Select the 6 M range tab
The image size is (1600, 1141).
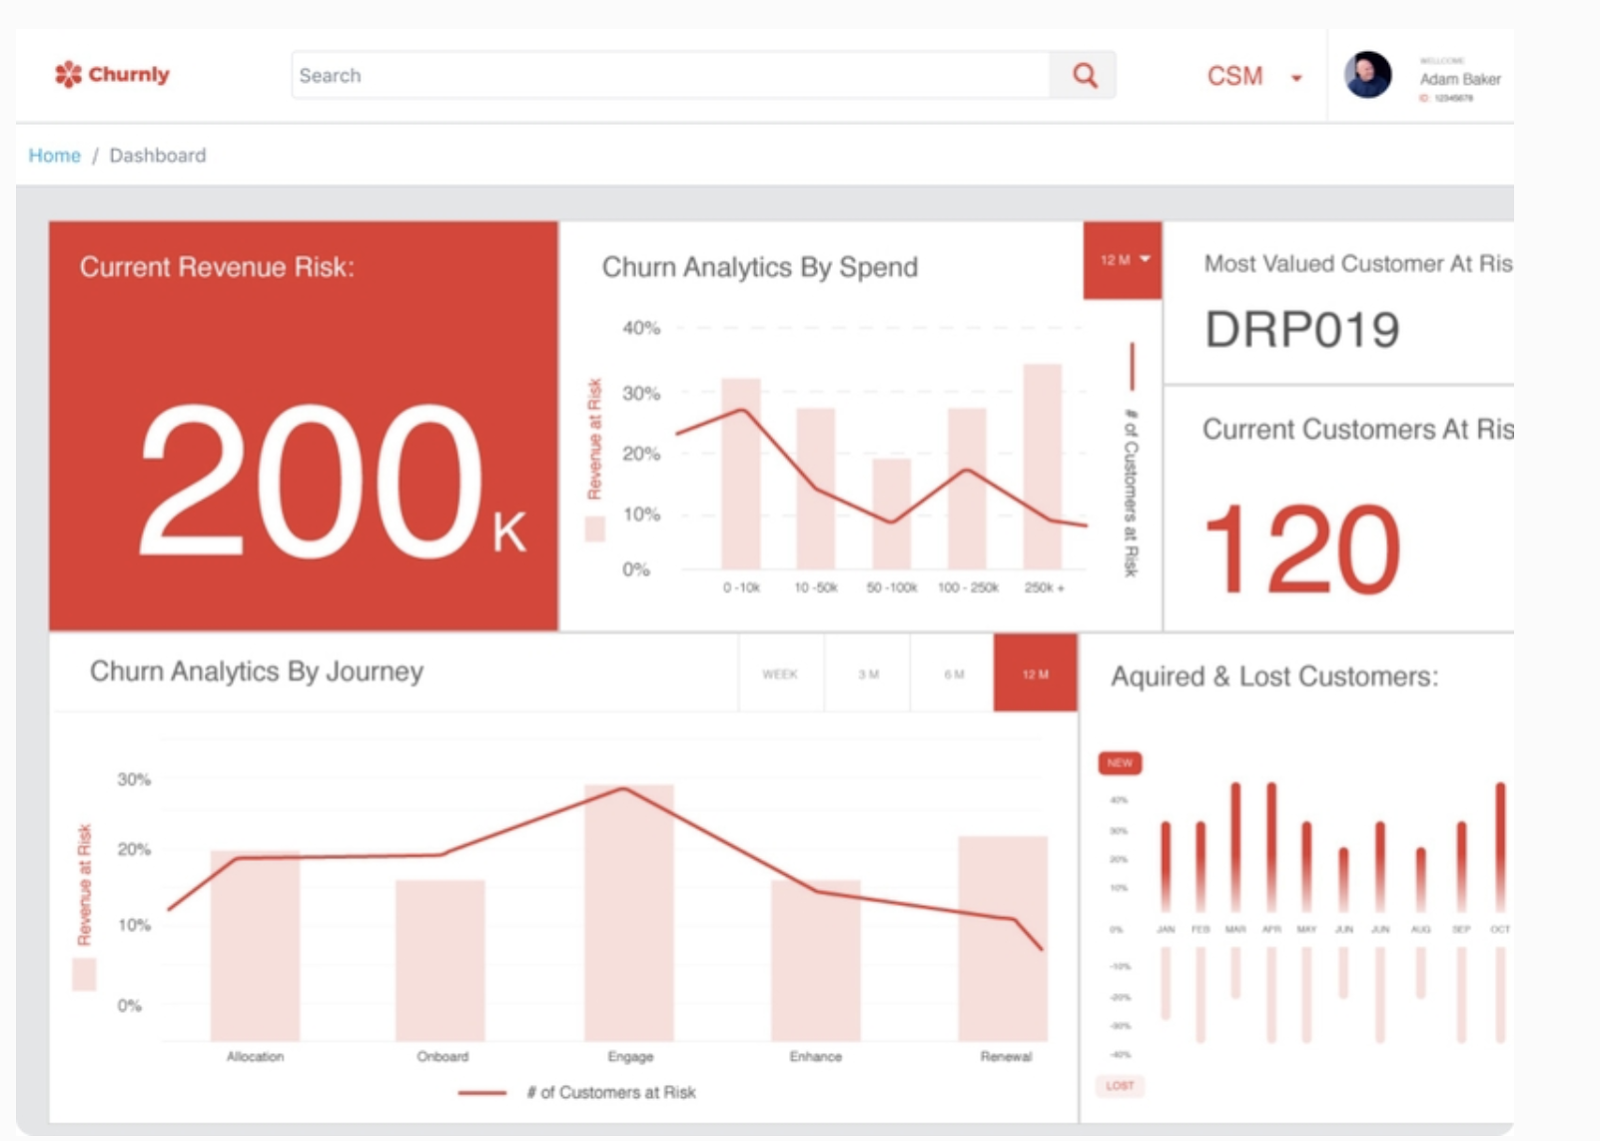pos(953,674)
